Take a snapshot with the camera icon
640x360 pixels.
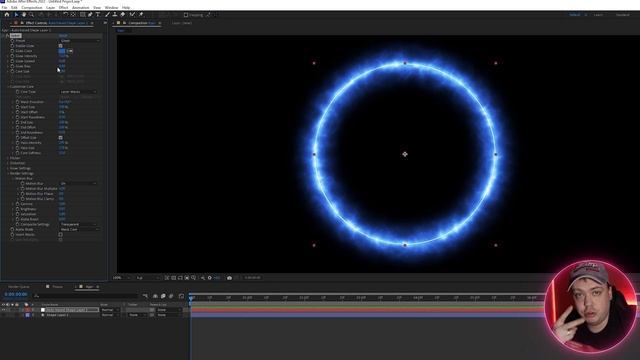[x=229, y=278]
